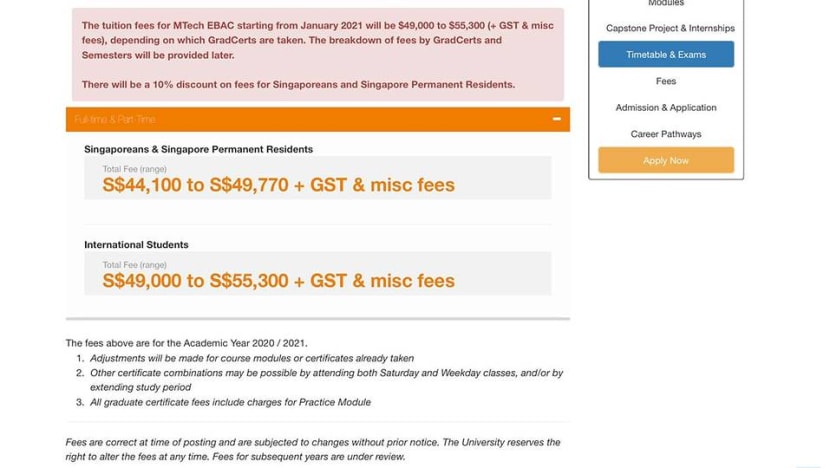Click the S$44,100 to S$49,770 fee text

click(x=278, y=185)
